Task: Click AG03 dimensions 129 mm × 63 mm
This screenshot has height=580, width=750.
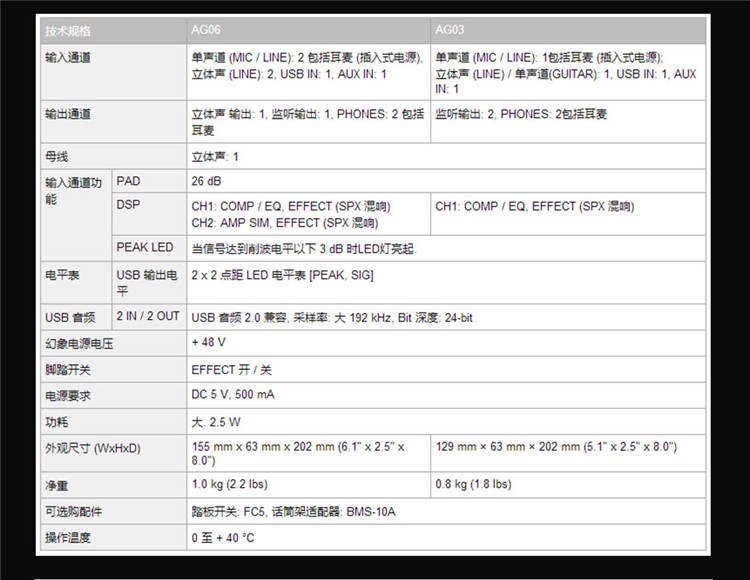Action: tap(556, 447)
